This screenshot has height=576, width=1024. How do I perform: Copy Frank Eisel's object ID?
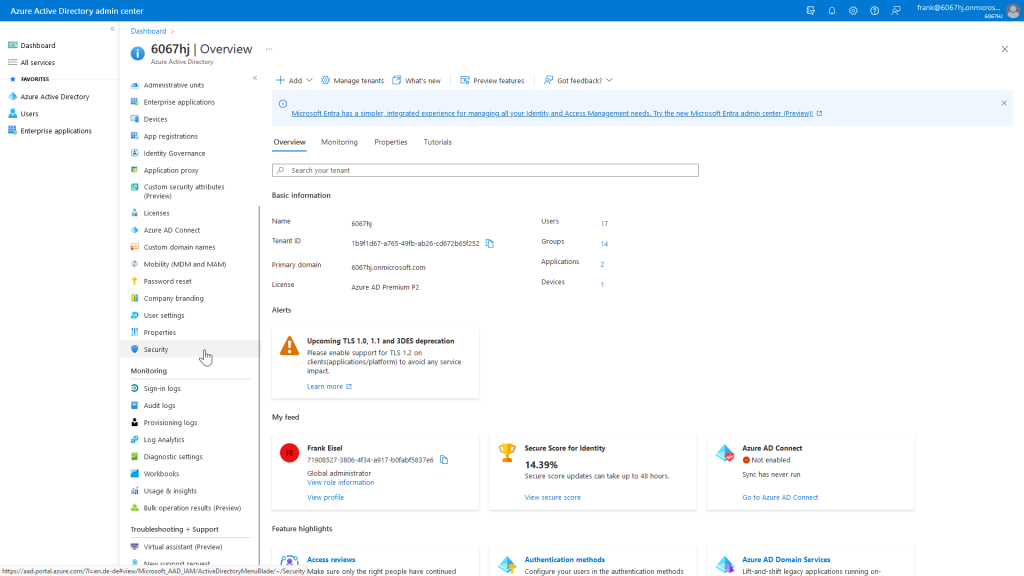(444, 460)
